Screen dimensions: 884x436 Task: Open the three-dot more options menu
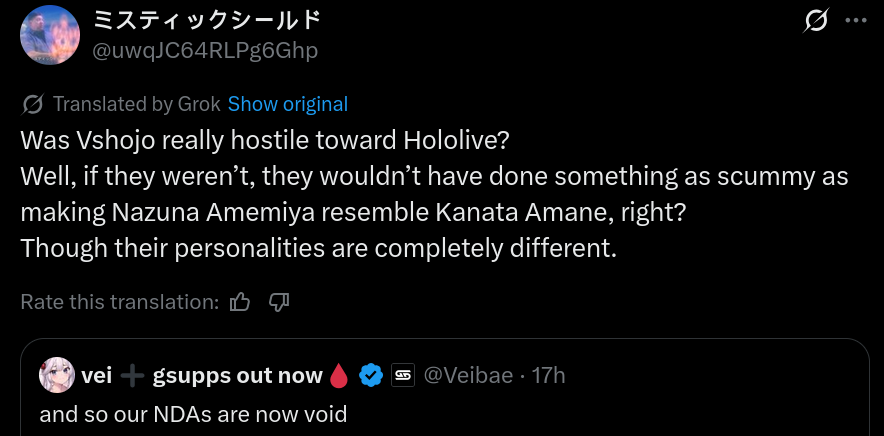[x=856, y=20]
